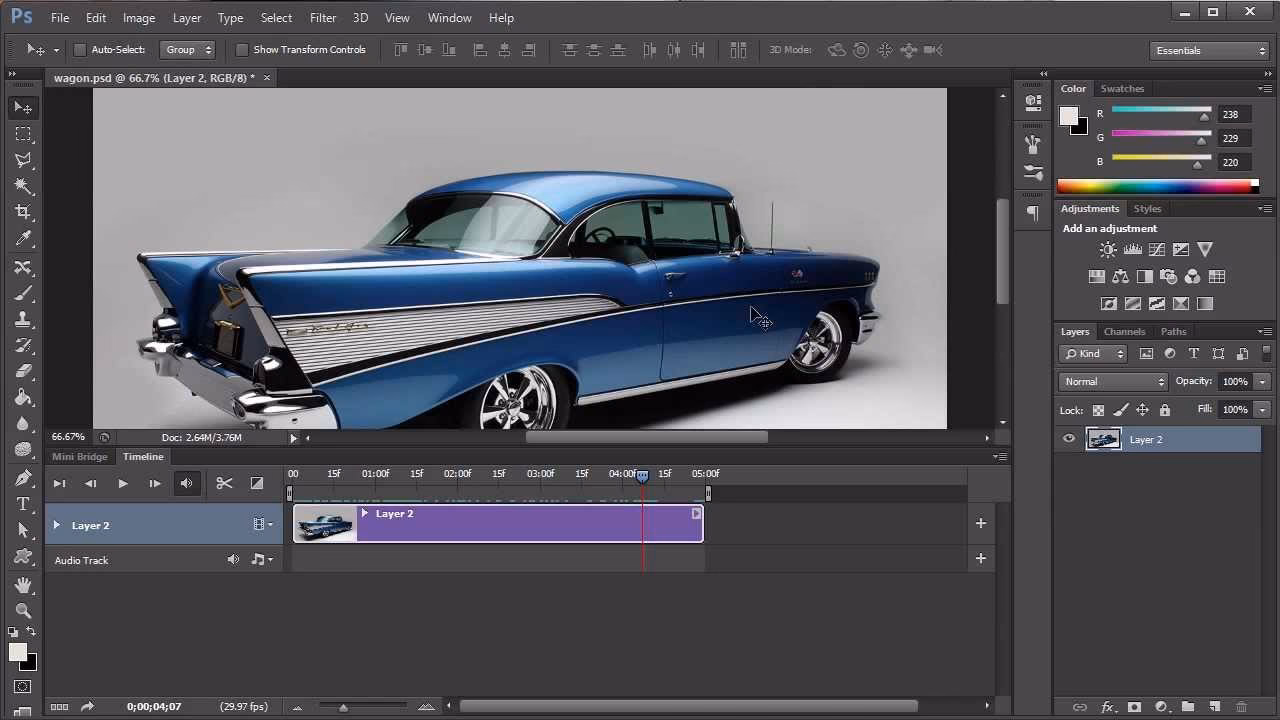Expand the Layer 2 video track
The width and height of the screenshot is (1280, 720).
[x=56, y=525]
